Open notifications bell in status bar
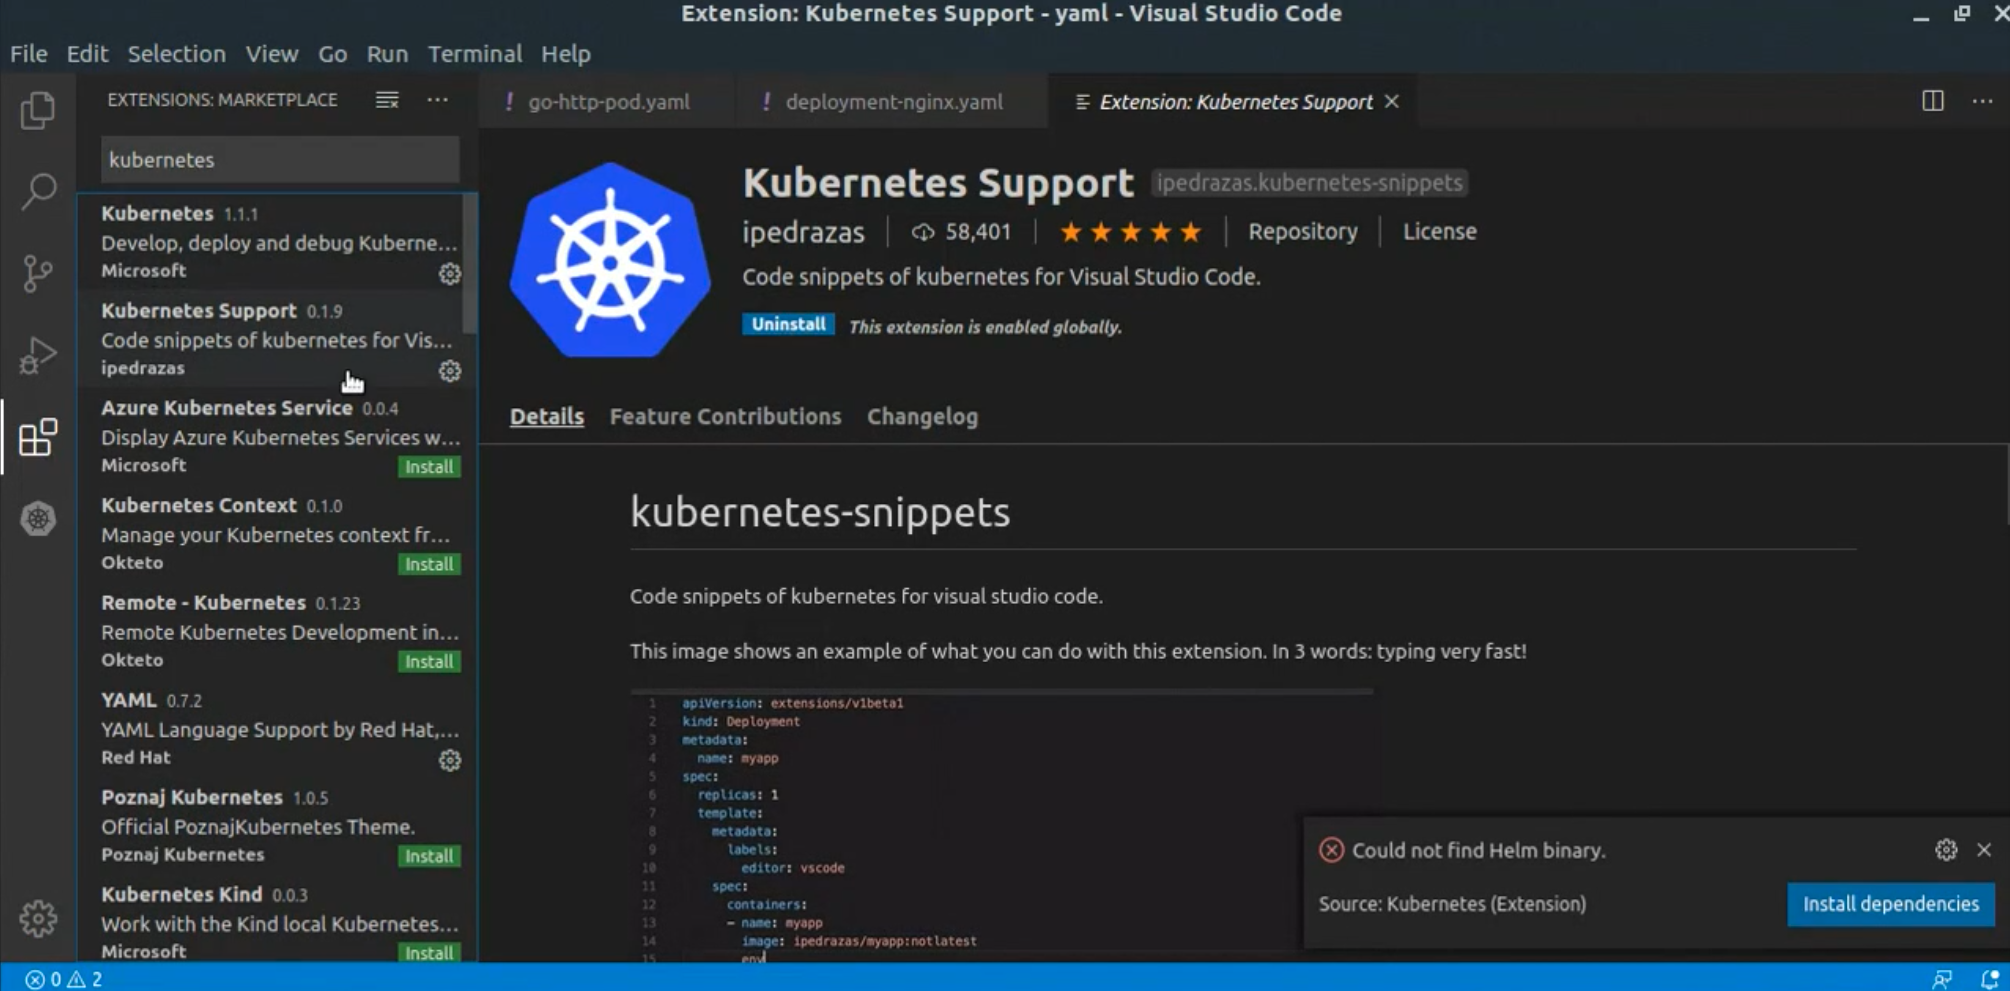2010x991 pixels. (x=1989, y=979)
